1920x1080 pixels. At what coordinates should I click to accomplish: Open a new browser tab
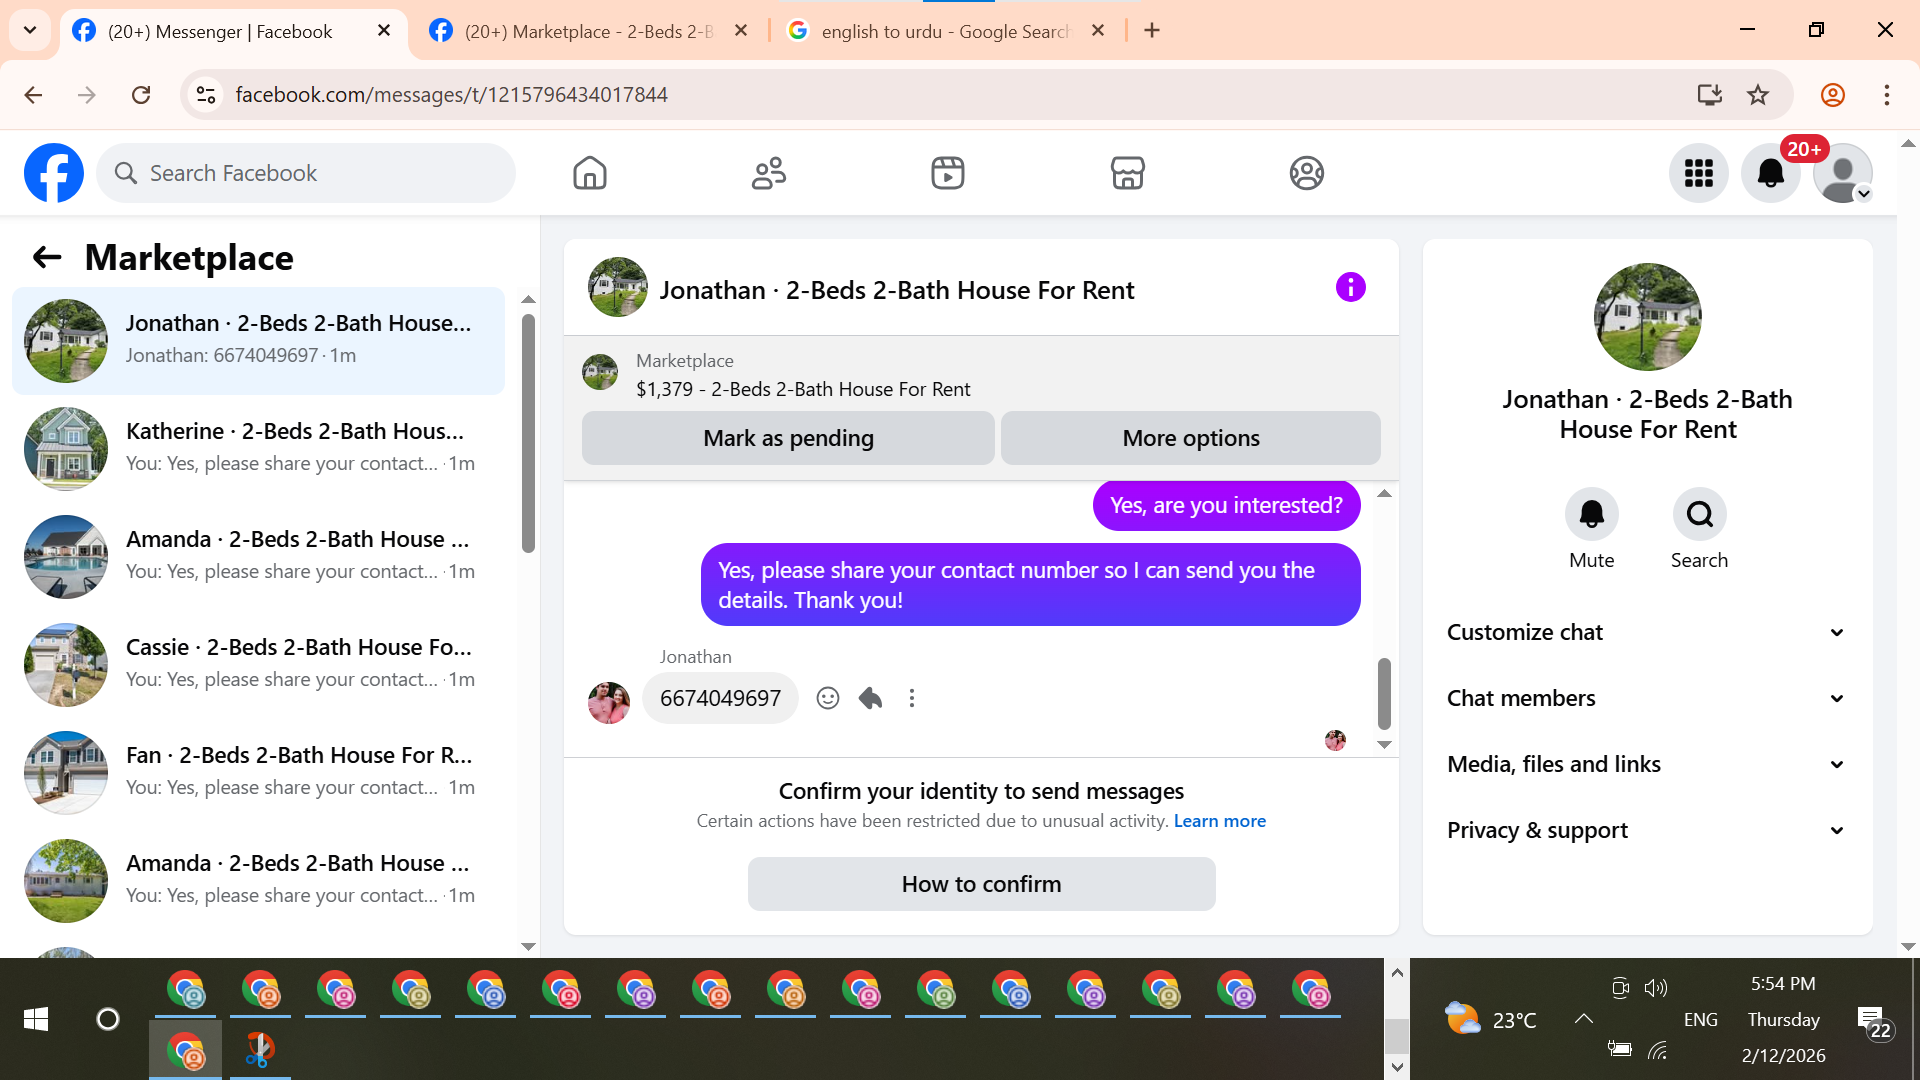1152,30
